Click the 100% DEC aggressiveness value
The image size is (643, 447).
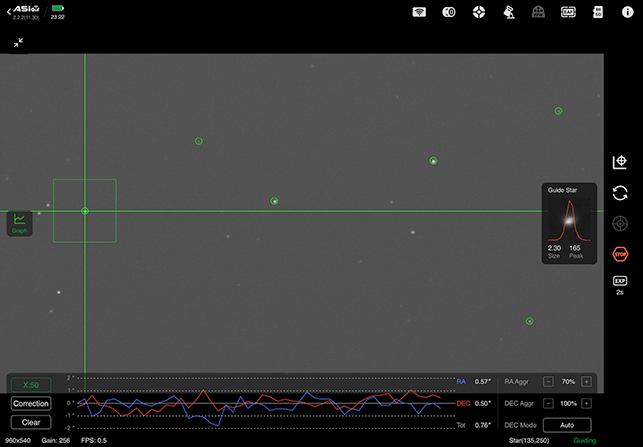[568, 404]
